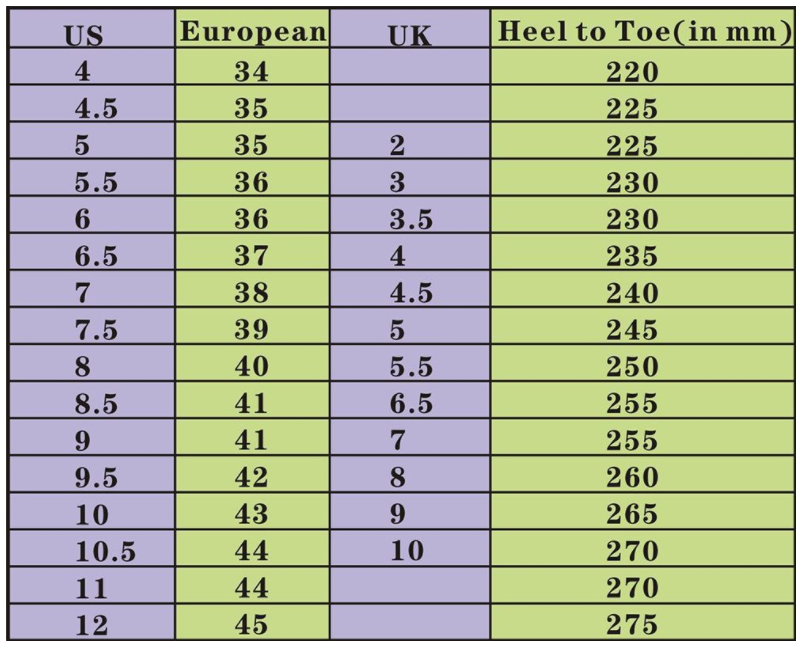The height and width of the screenshot is (648, 802).
Task: Click the UK size 5.5 cell
Action: point(411,367)
